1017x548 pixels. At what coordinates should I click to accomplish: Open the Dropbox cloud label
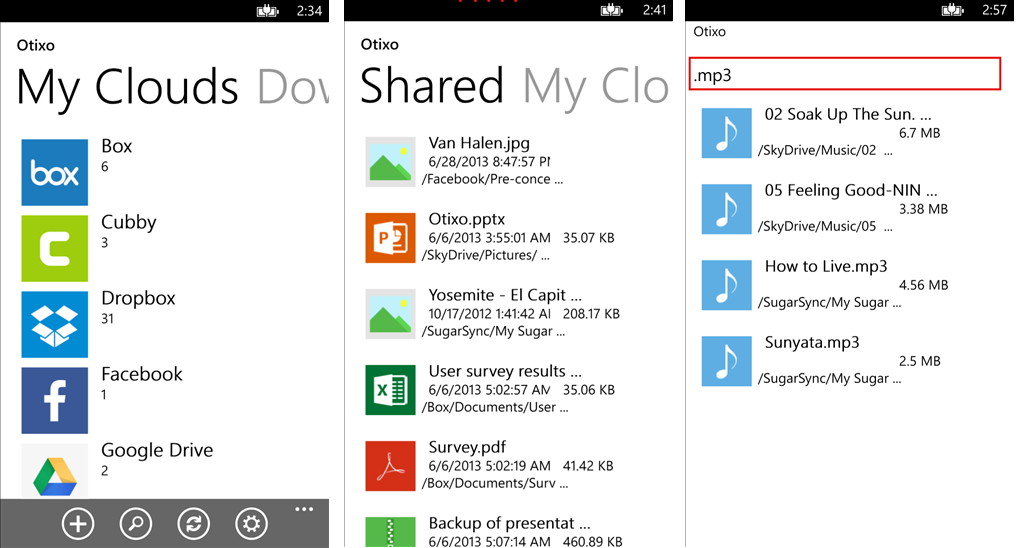click(x=138, y=298)
